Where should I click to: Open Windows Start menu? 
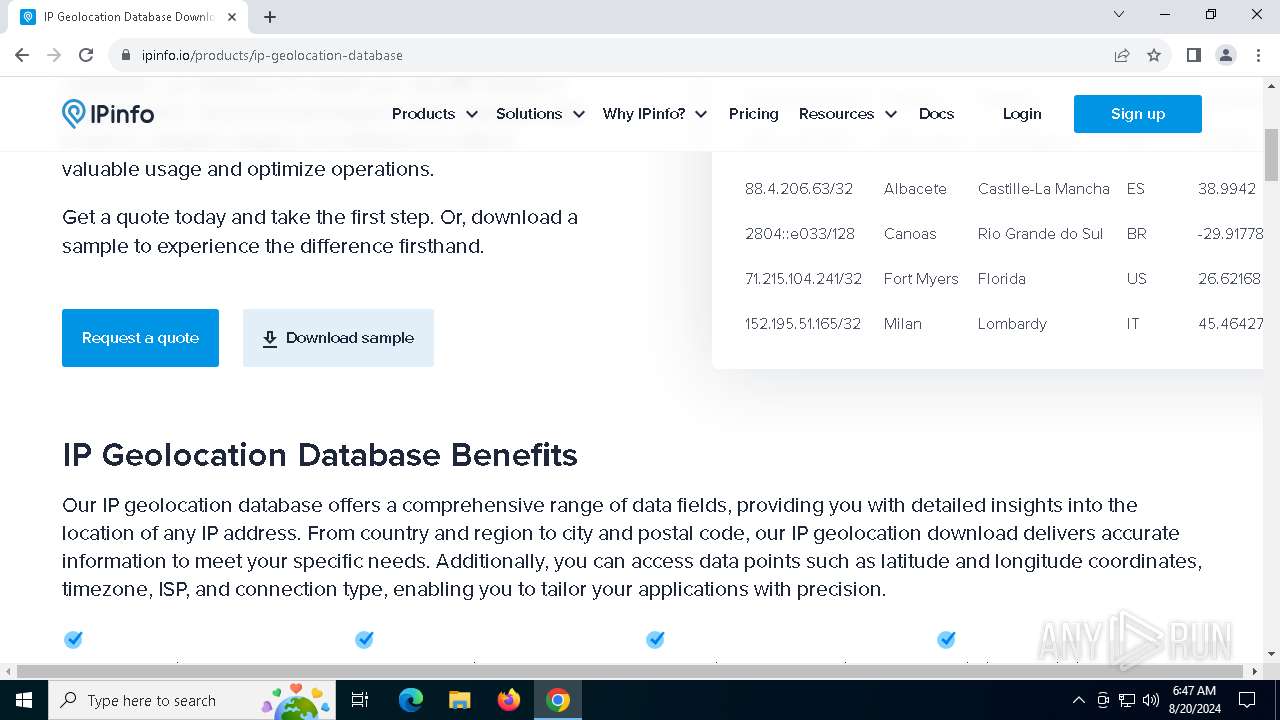23,700
